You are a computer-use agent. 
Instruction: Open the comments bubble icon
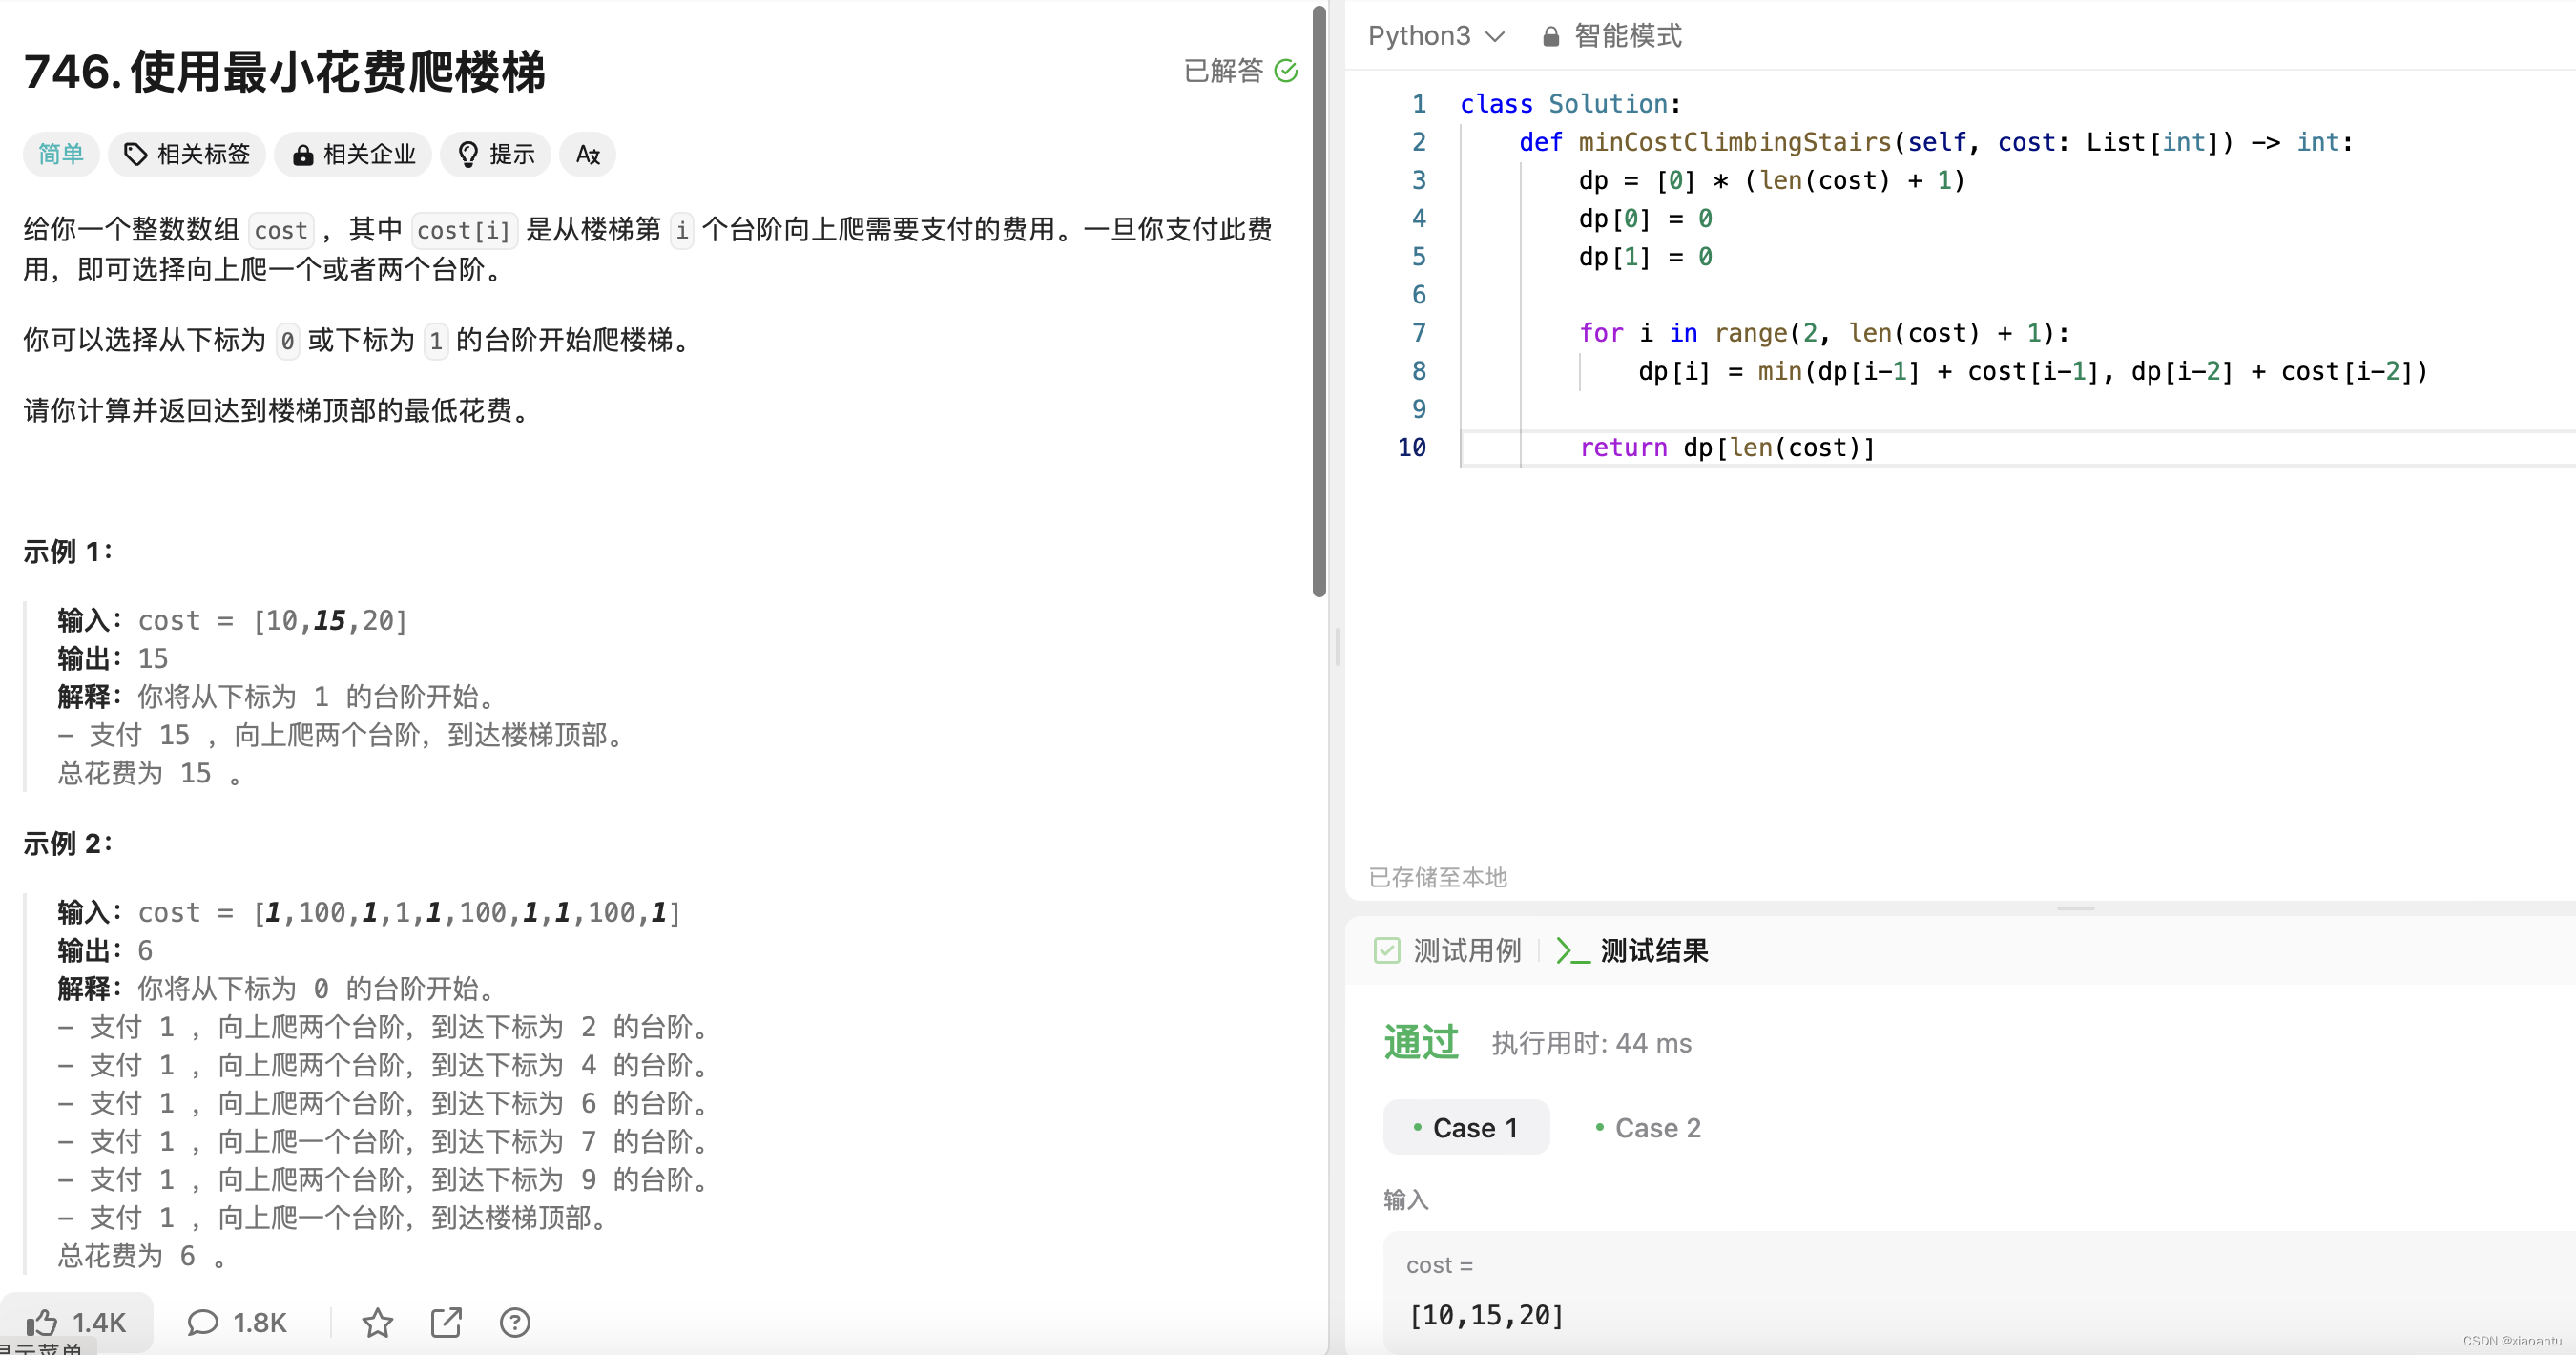(x=202, y=1323)
